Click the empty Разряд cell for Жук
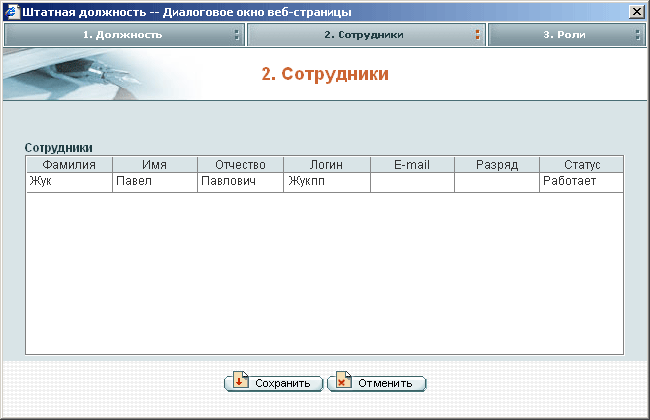Screen dimensions: 650x420 click(497, 182)
